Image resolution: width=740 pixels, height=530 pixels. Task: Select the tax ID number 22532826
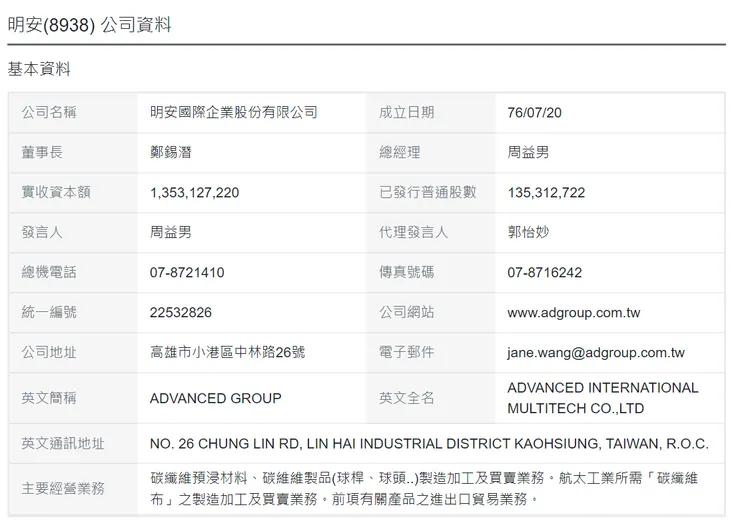(x=181, y=312)
